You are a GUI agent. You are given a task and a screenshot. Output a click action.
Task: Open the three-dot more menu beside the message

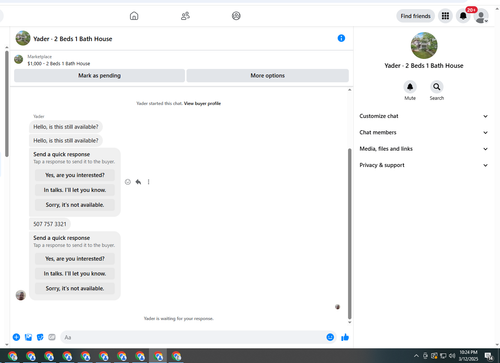click(148, 182)
